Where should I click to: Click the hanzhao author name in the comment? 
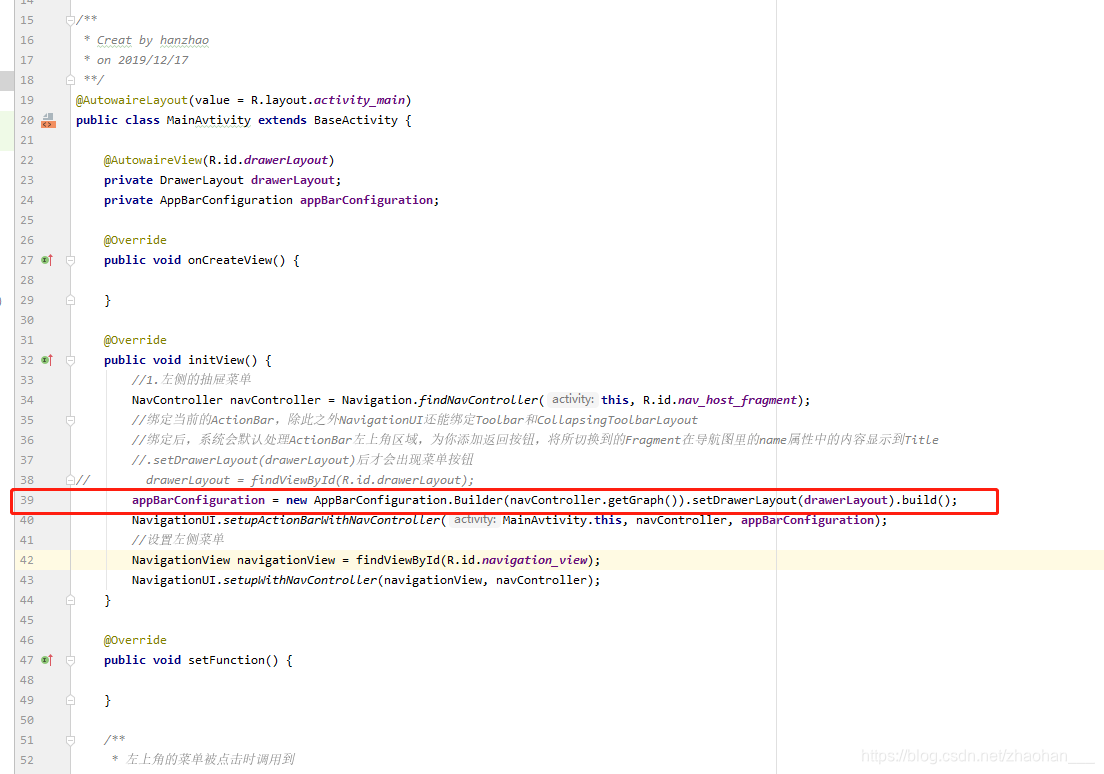pyautogui.click(x=184, y=40)
